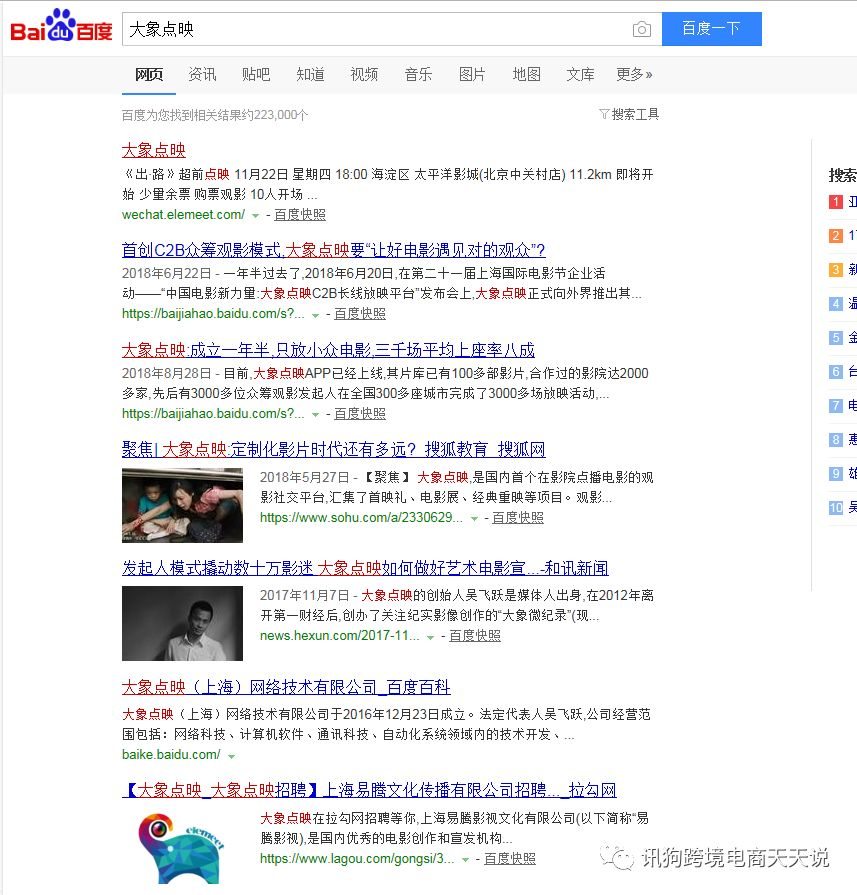Click hot search rank 8 badge

[836, 440]
